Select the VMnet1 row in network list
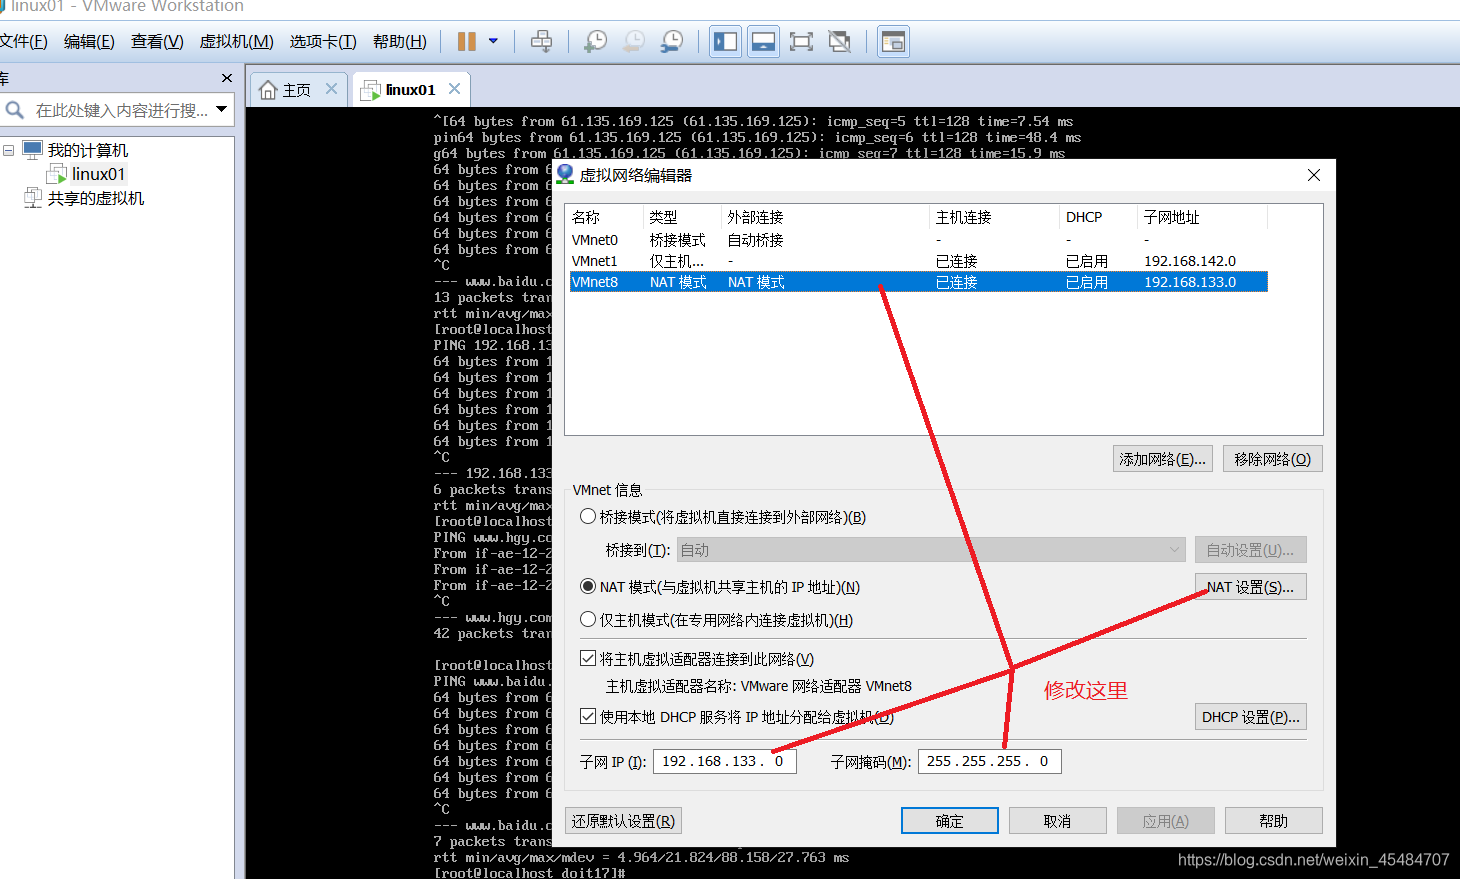This screenshot has width=1460, height=879. point(918,261)
